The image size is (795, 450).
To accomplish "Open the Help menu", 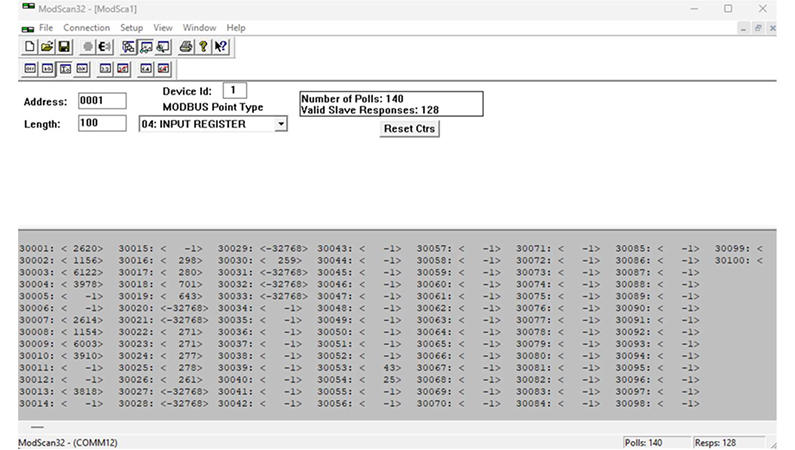I will click(x=236, y=28).
